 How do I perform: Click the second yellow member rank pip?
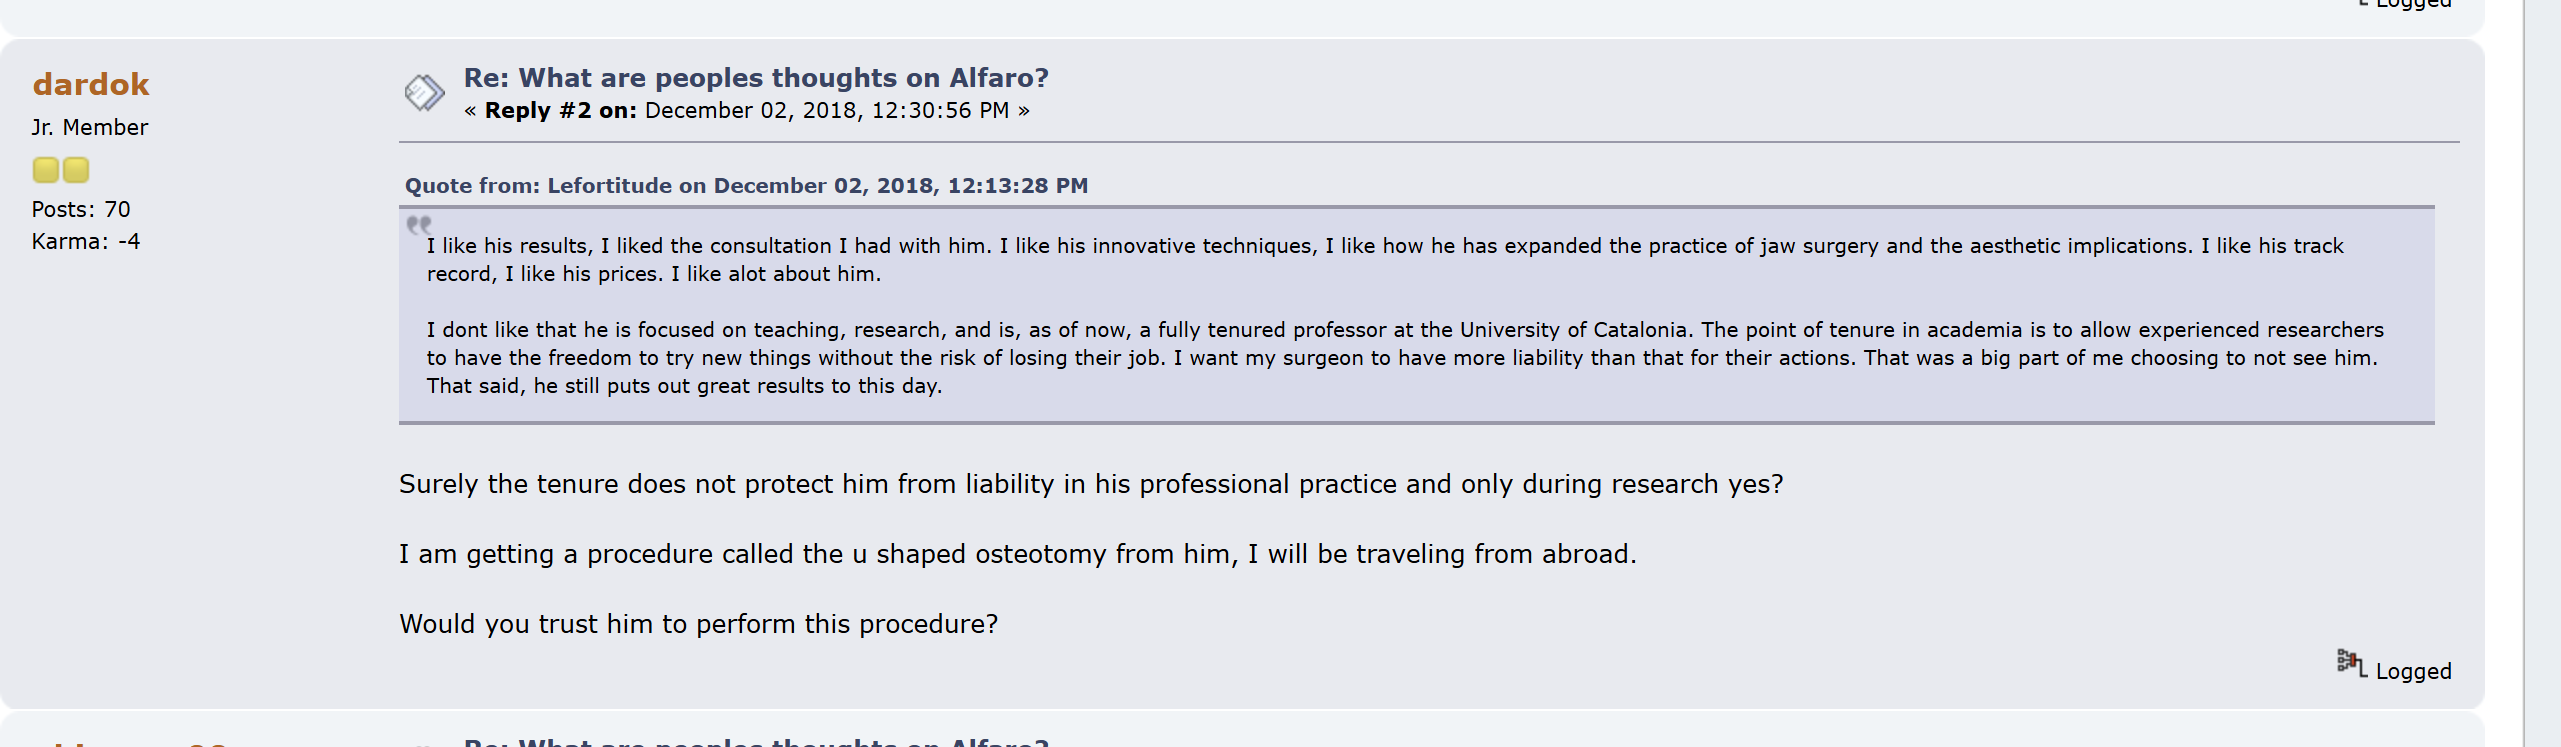coord(76,170)
